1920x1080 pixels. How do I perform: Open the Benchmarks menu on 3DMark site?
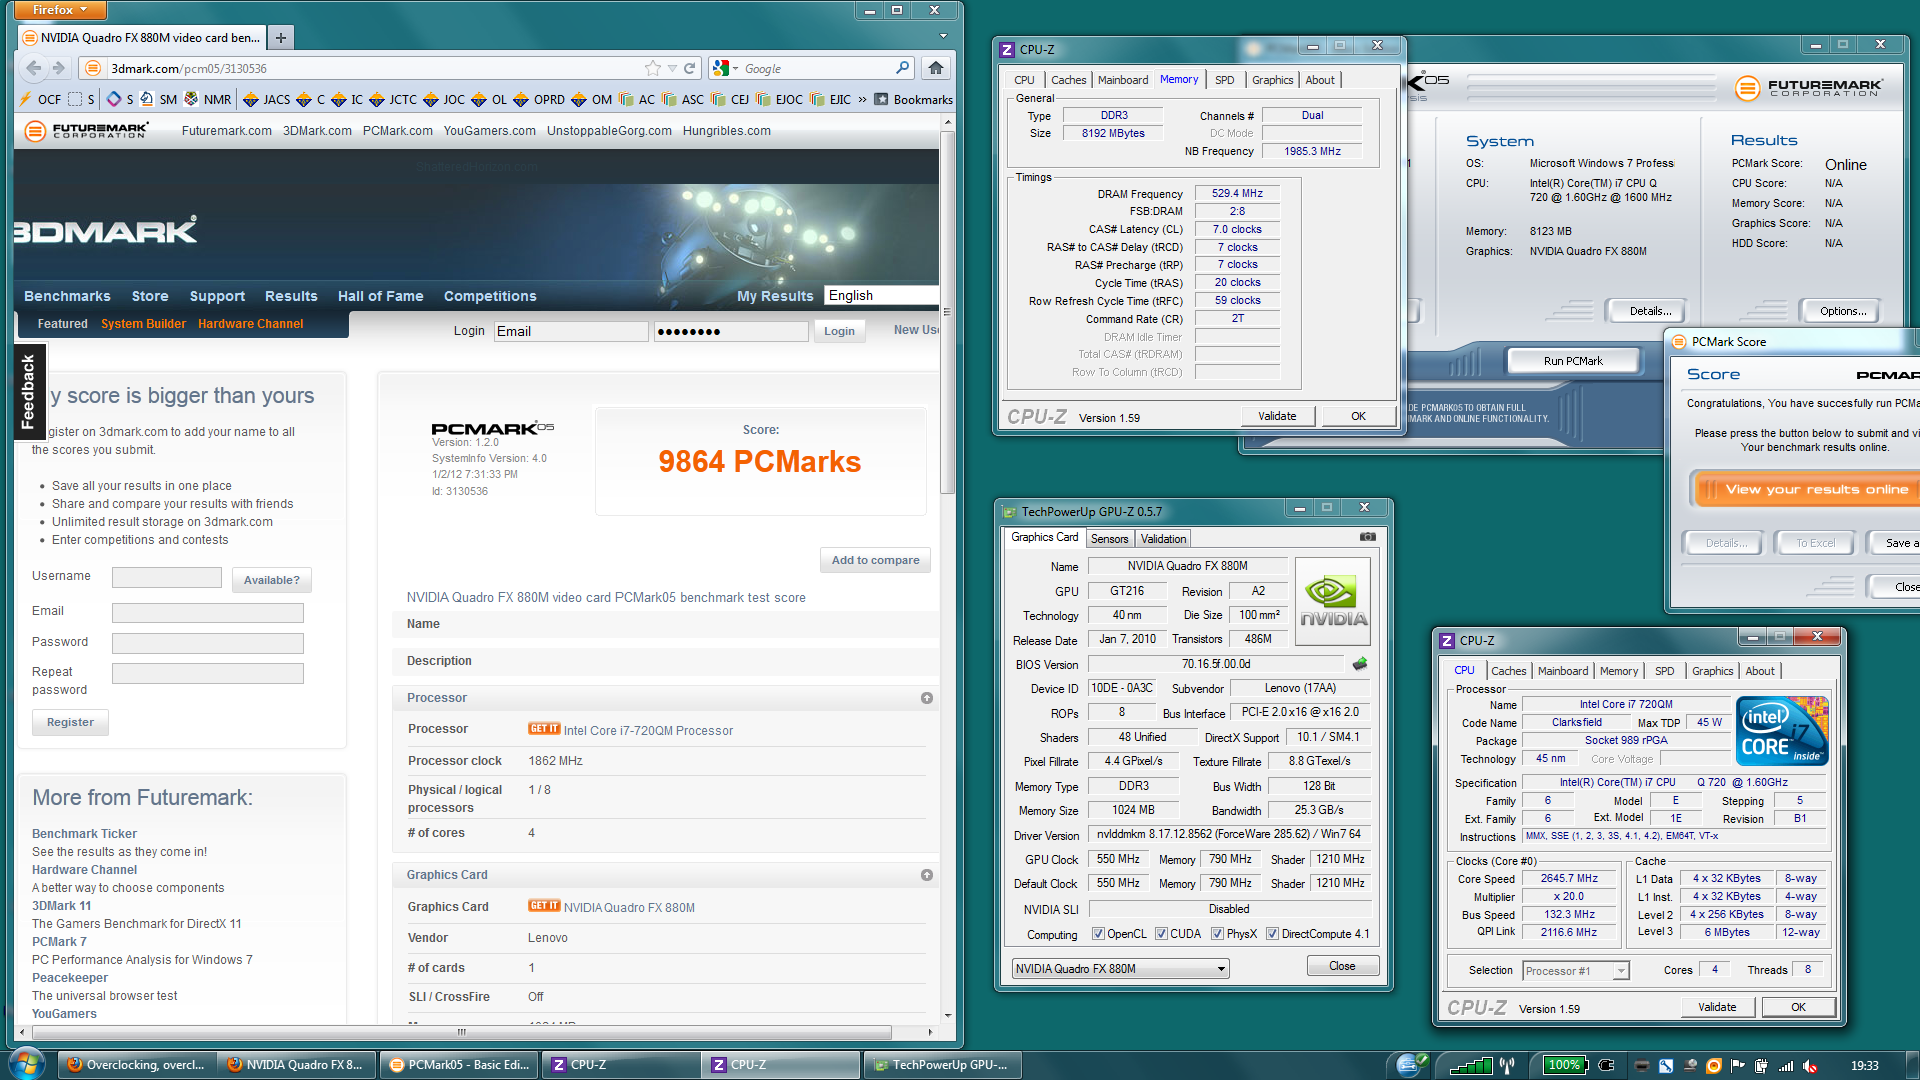point(67,296)
